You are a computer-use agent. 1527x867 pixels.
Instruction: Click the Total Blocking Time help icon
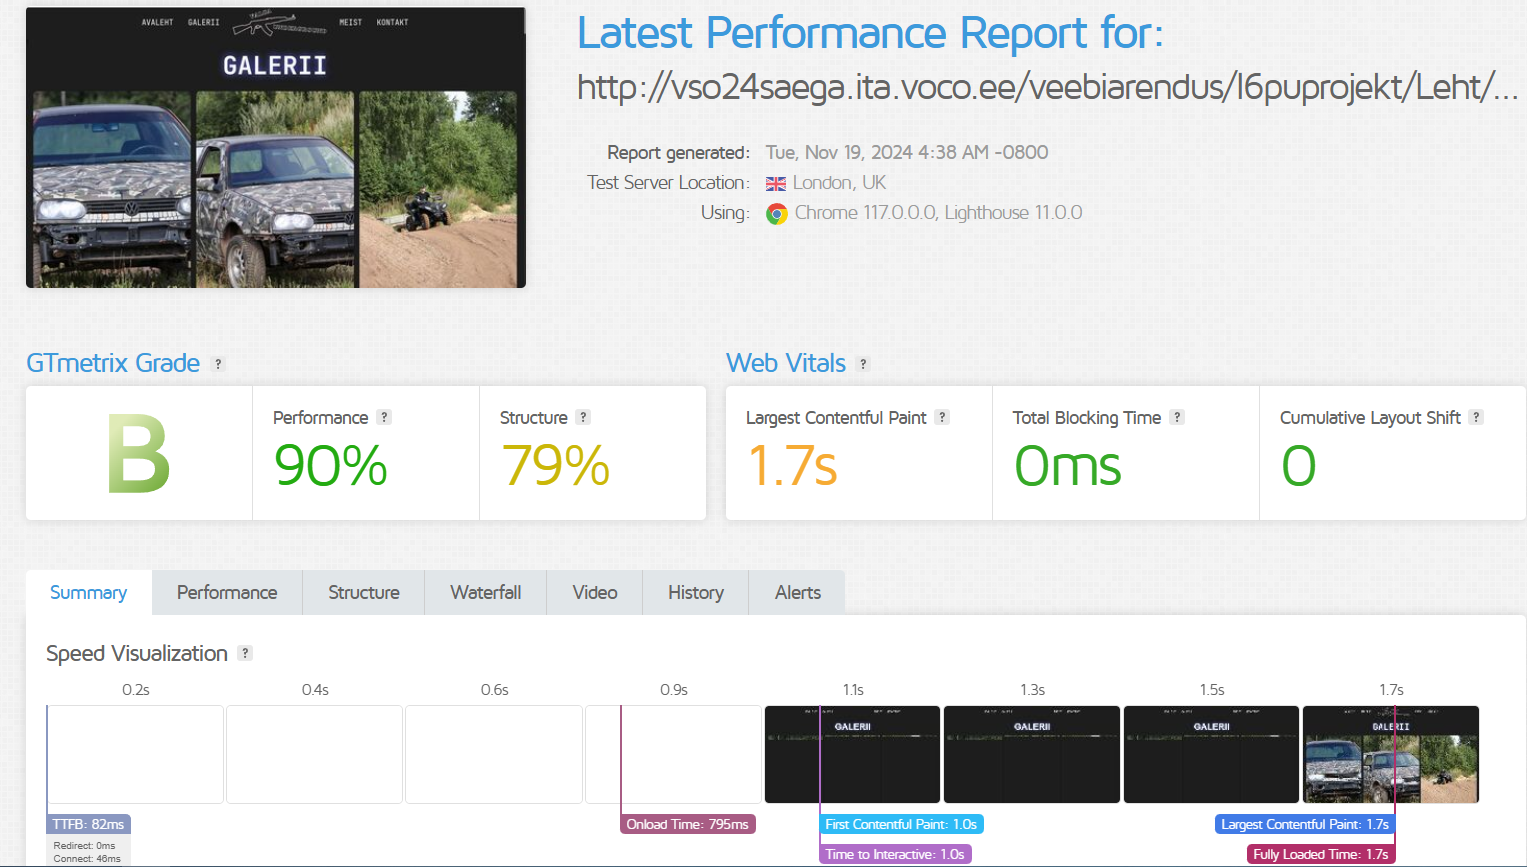coord(1177,417)
